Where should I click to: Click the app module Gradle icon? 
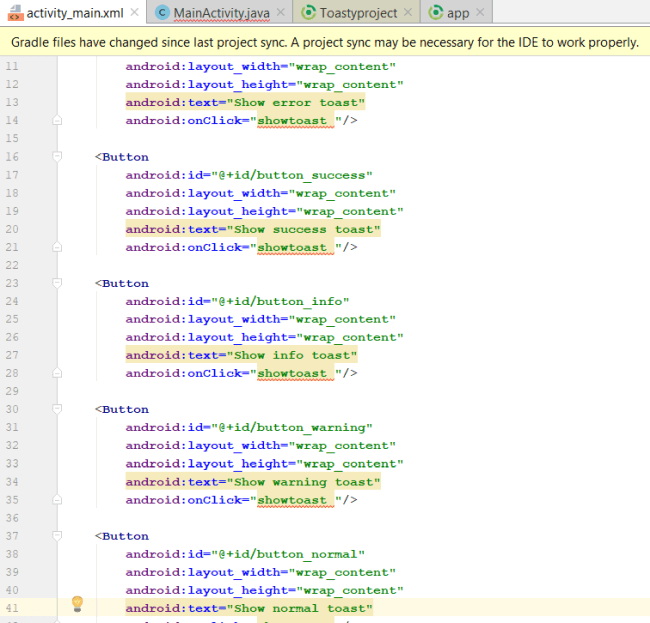434,13
